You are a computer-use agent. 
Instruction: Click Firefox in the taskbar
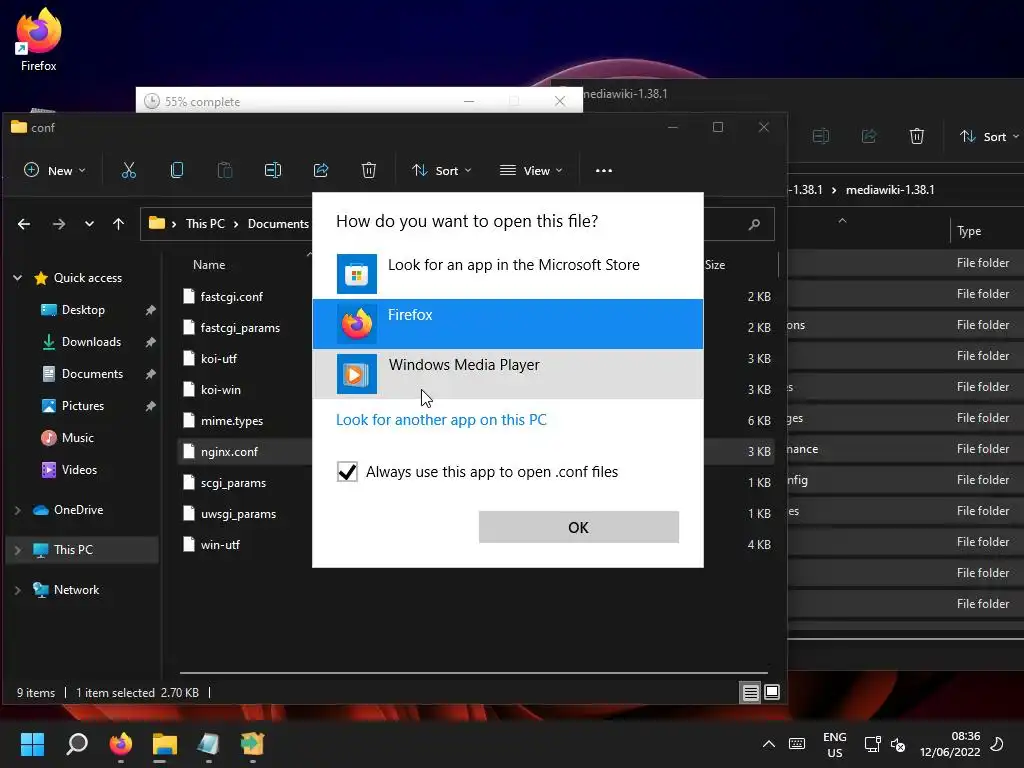[x=121, y=744]
